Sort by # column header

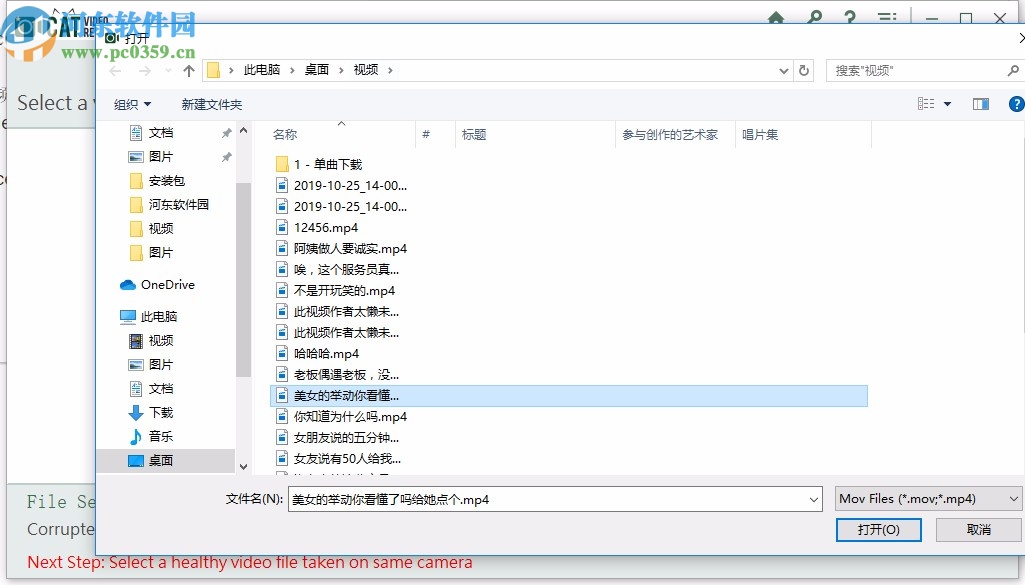[x=426, y=135]
